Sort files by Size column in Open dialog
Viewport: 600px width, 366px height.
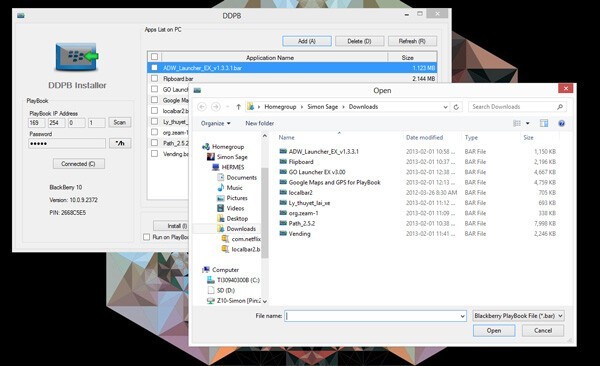coord(528,137)
